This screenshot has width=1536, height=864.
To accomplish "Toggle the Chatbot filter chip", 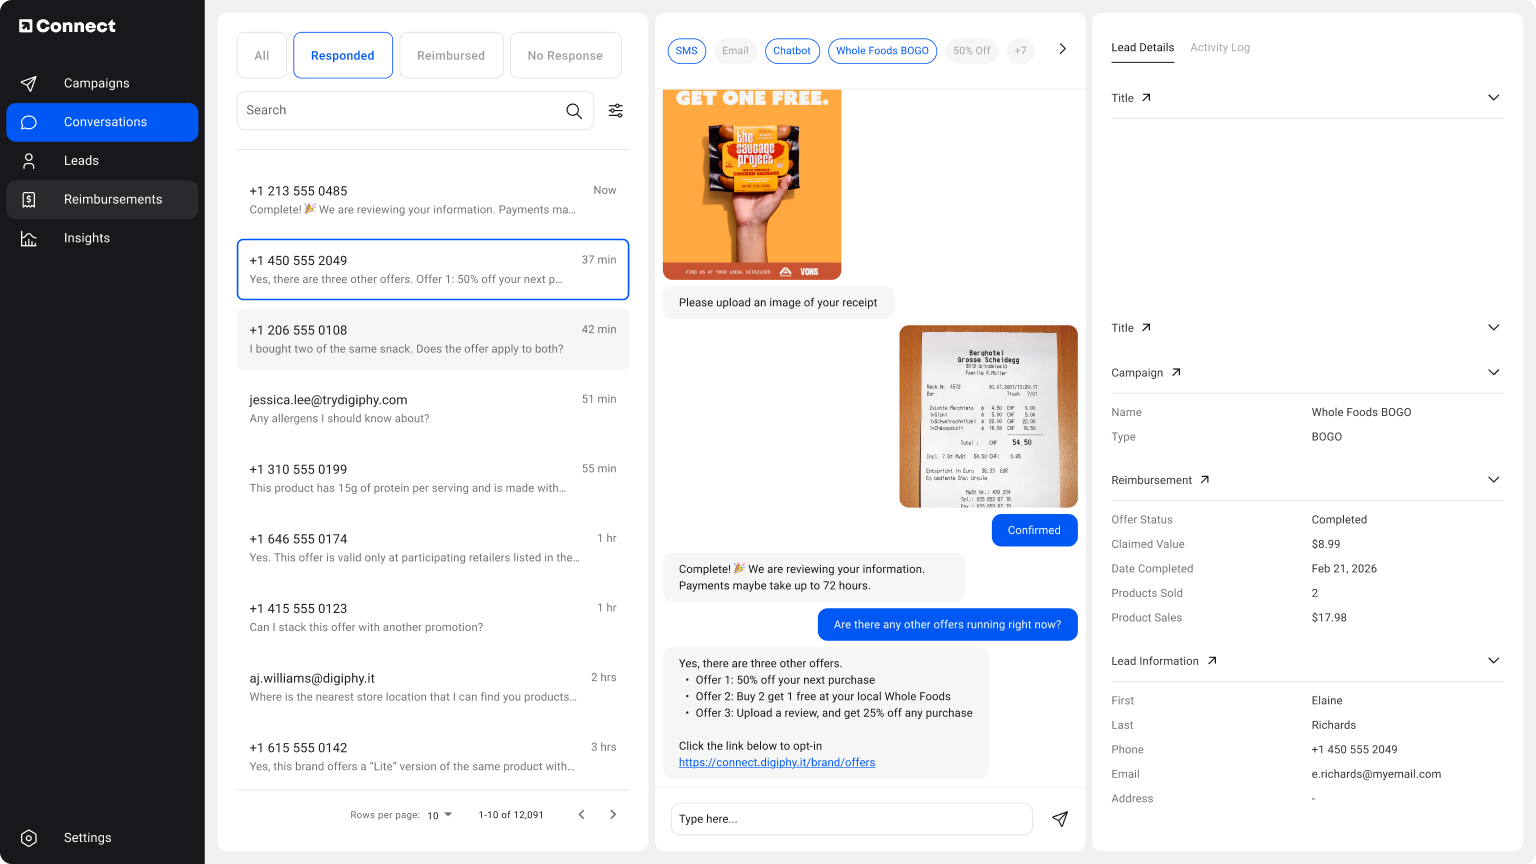I will click(x=791, y=50).
